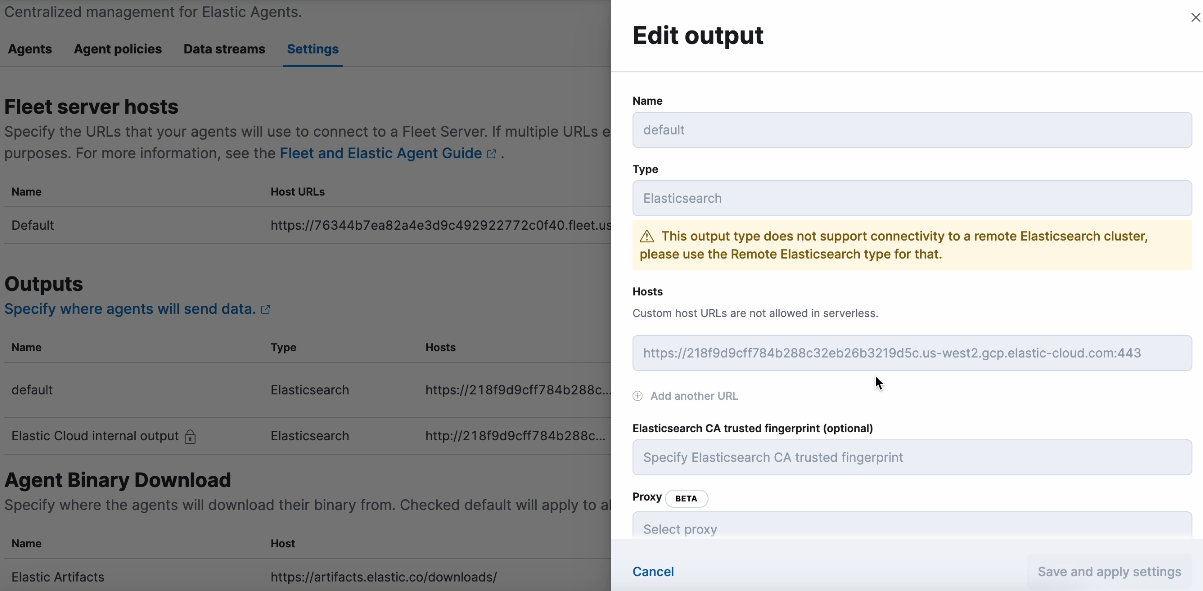Click Save and apply settings
The width and height of the screenshot is (1203, 591).
pos(1108,571)
